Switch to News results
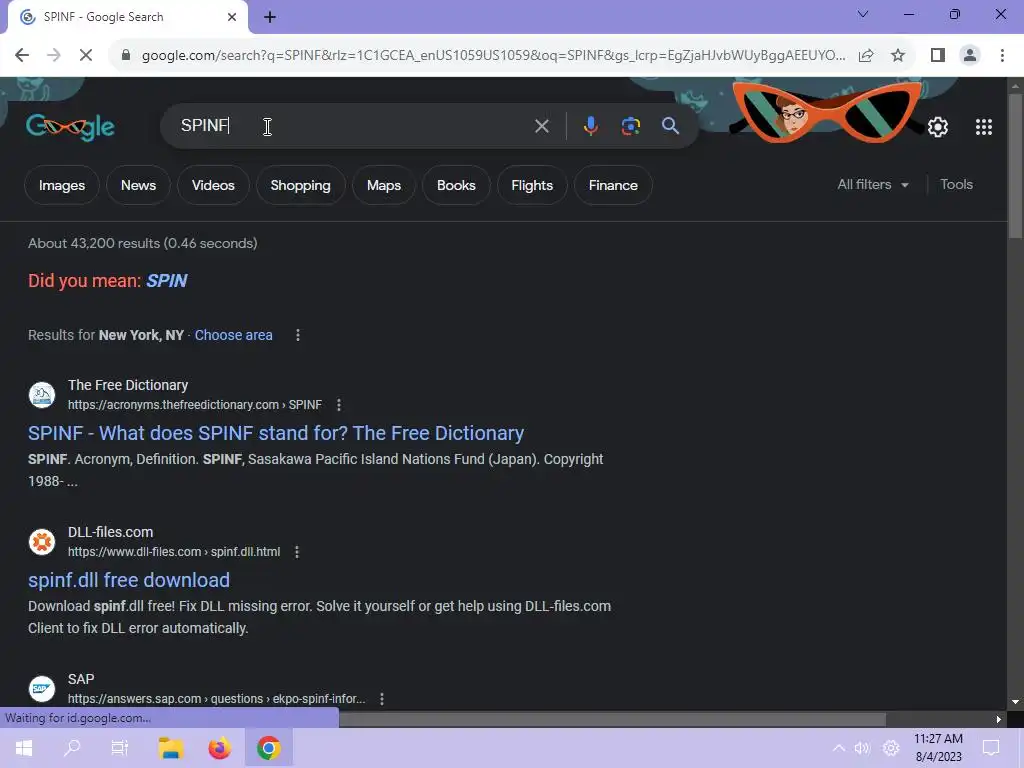Screen dimensions: 1024x768 pos(138,185)
